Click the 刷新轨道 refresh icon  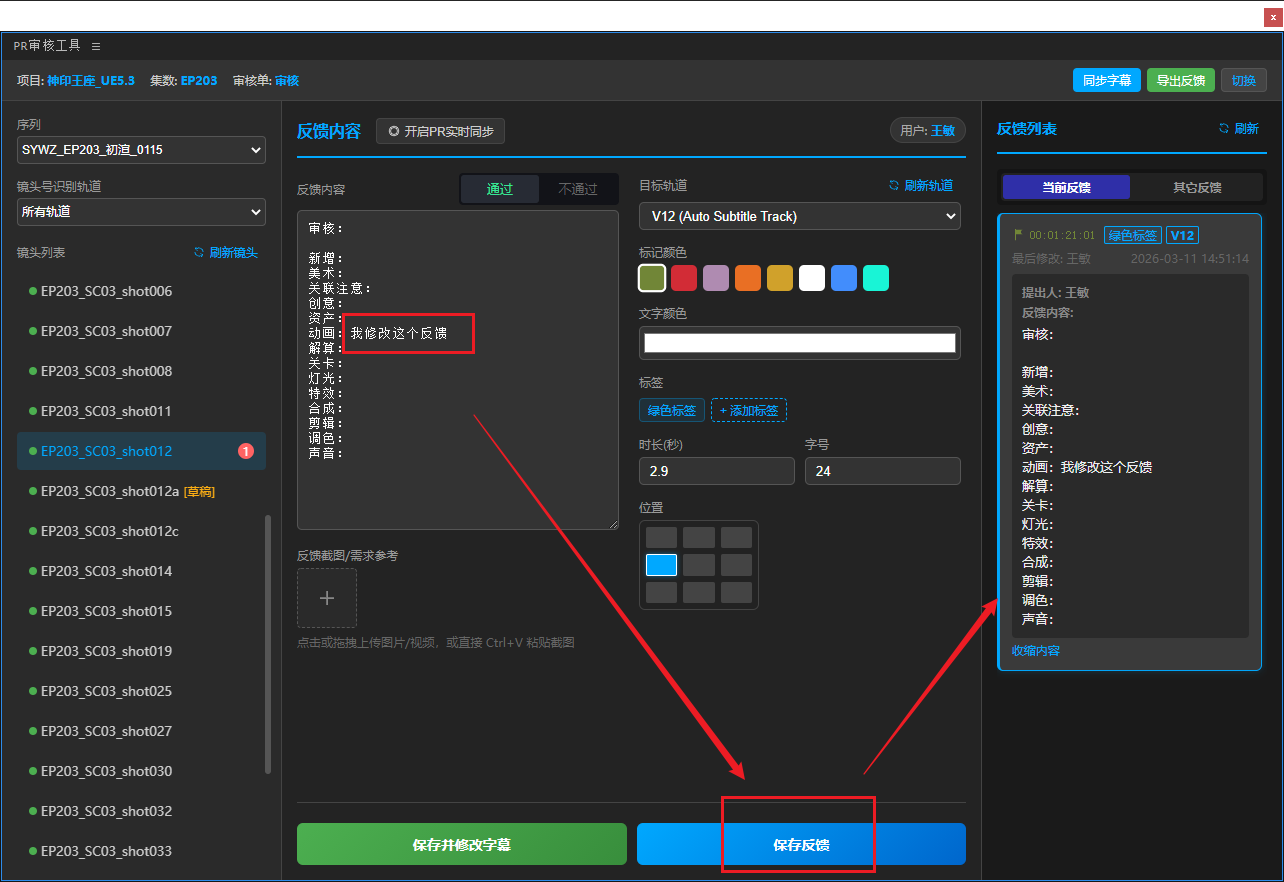[x=895, y=185]
